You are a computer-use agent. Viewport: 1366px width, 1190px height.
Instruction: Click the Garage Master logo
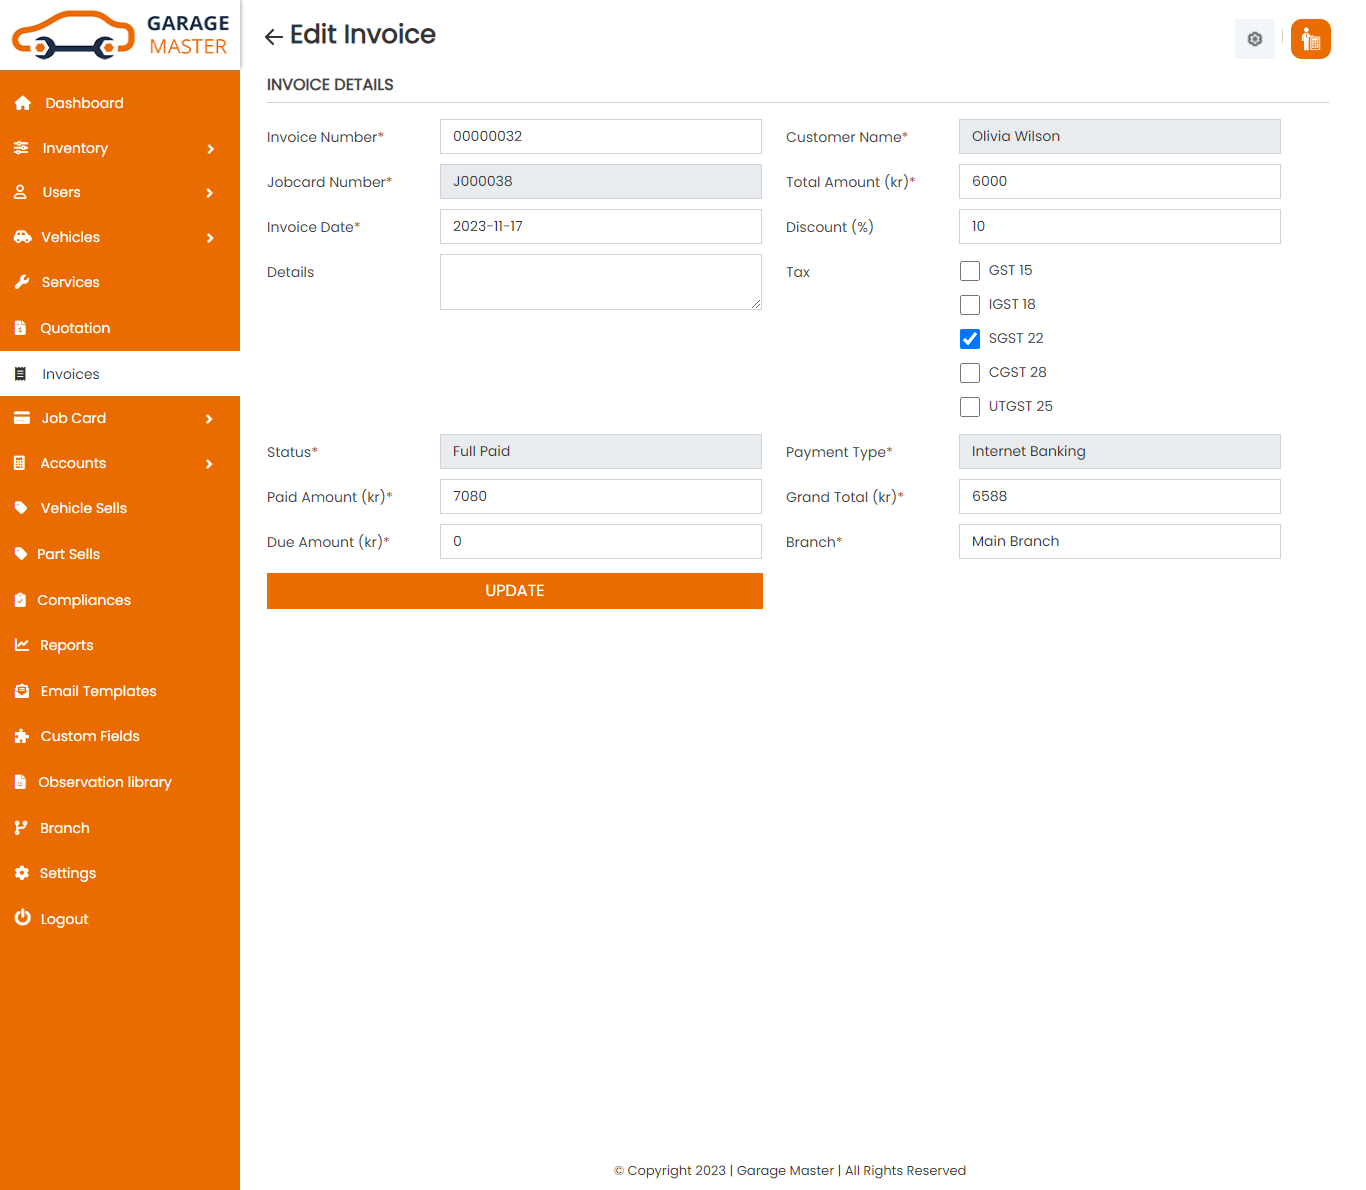pyautogui.click(x=120, y=35)
